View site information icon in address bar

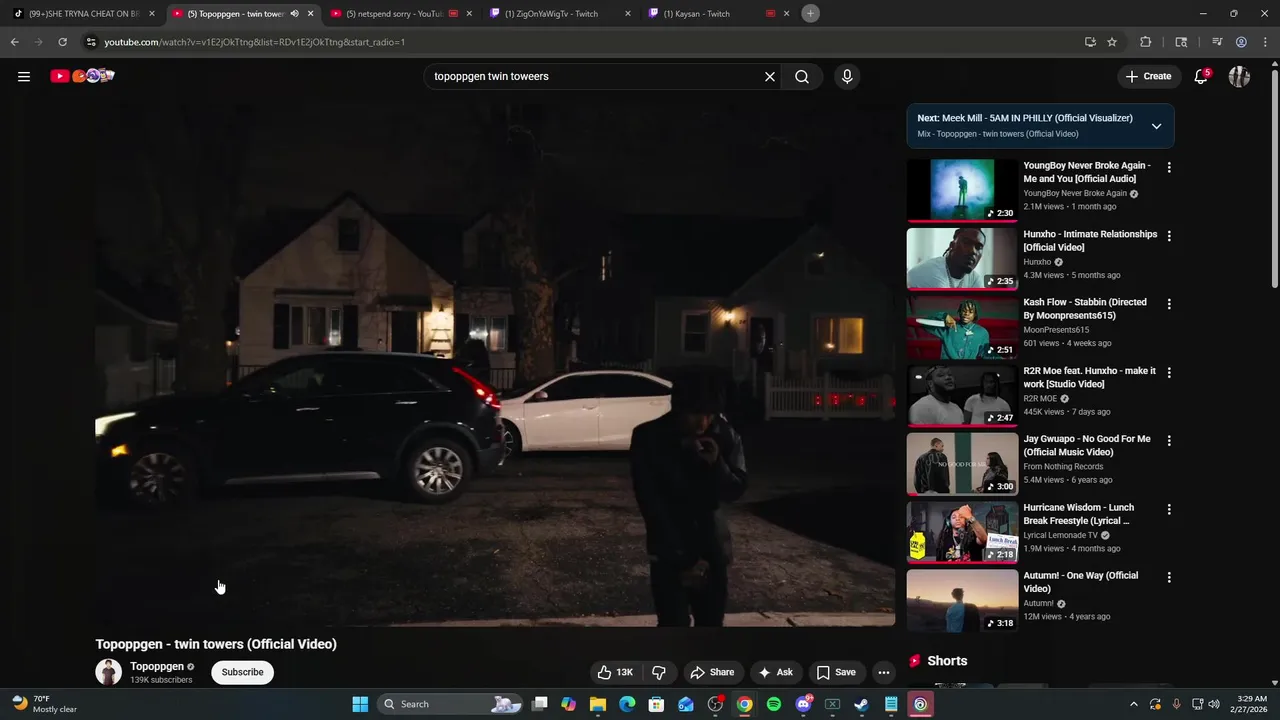pos(91,42)
